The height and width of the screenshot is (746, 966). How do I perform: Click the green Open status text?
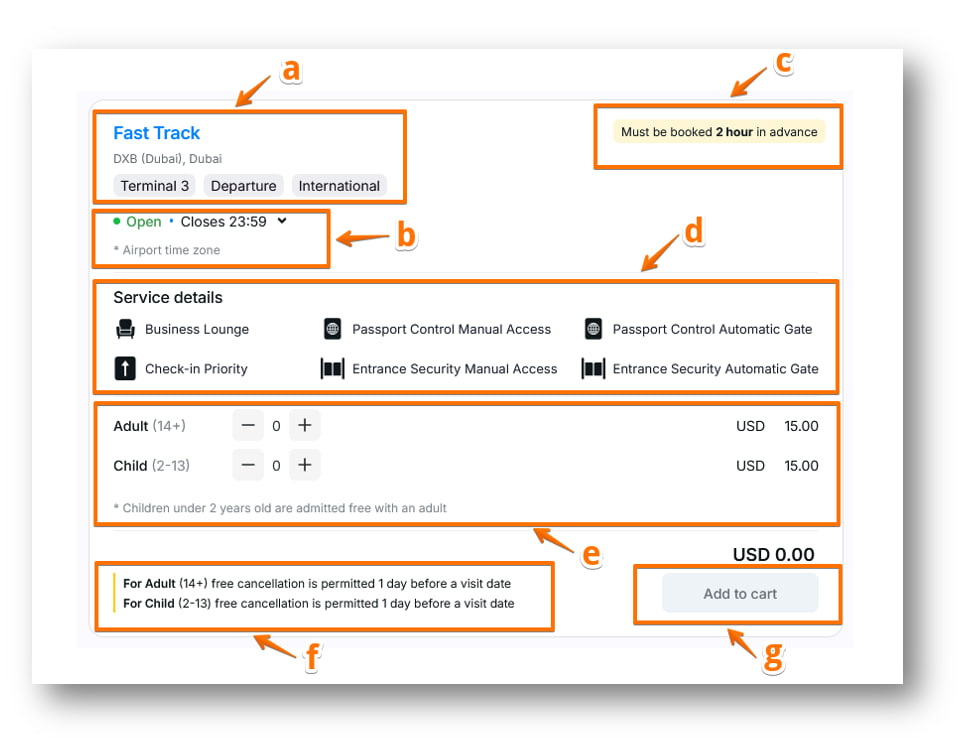pyautogui.click(x=143, y=222)
